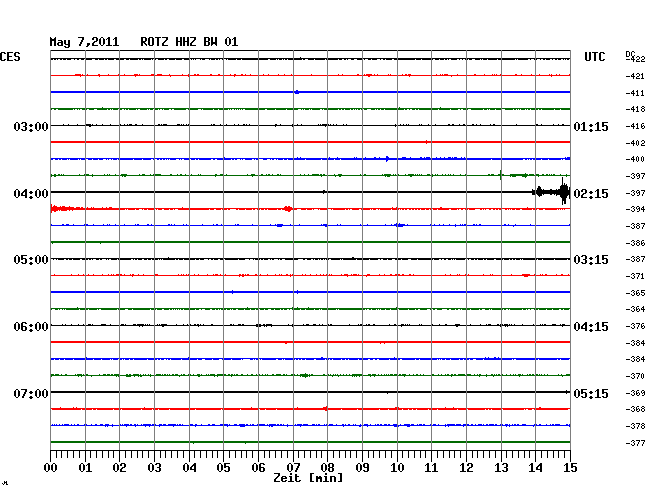This screenshot has height=494, width=650.
Task: Click the "03:15" UTC time label
Action: (591, 260)
